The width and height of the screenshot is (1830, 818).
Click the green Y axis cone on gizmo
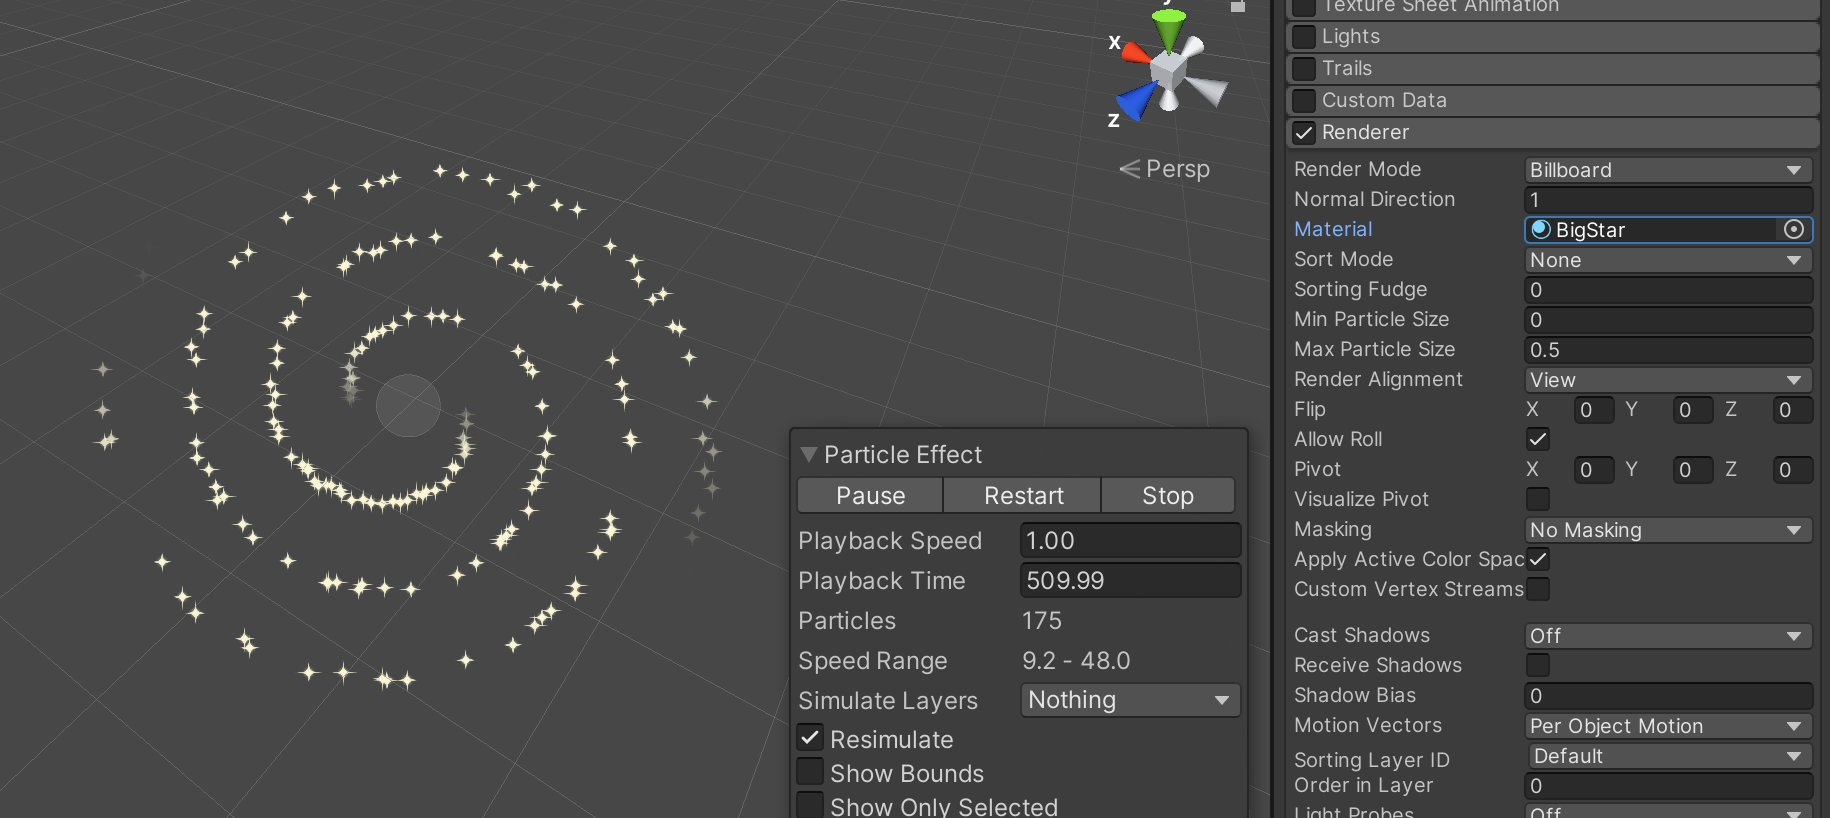tap(1168, 29)
